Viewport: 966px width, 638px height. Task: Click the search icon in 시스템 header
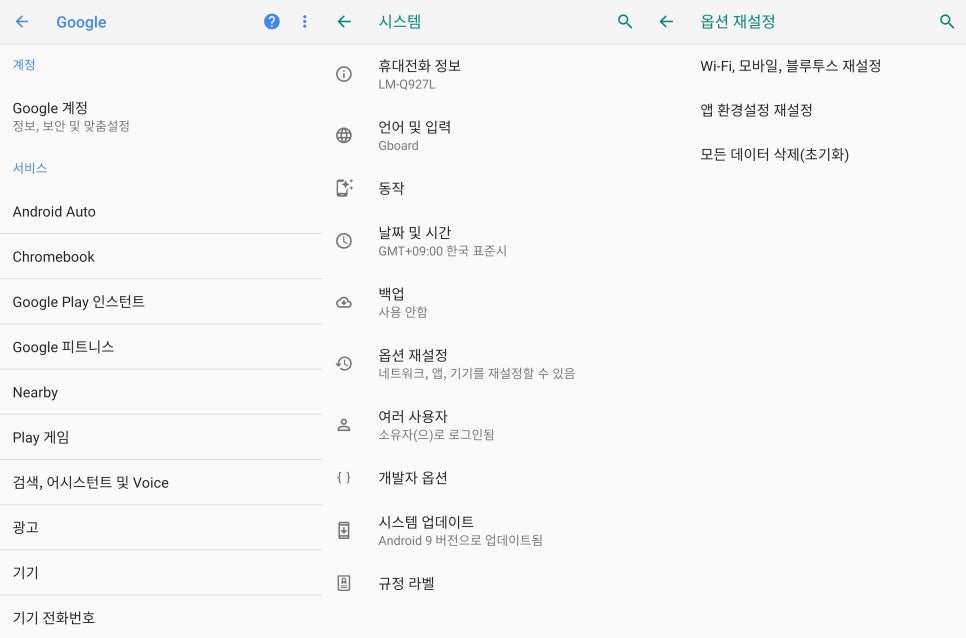625,22
